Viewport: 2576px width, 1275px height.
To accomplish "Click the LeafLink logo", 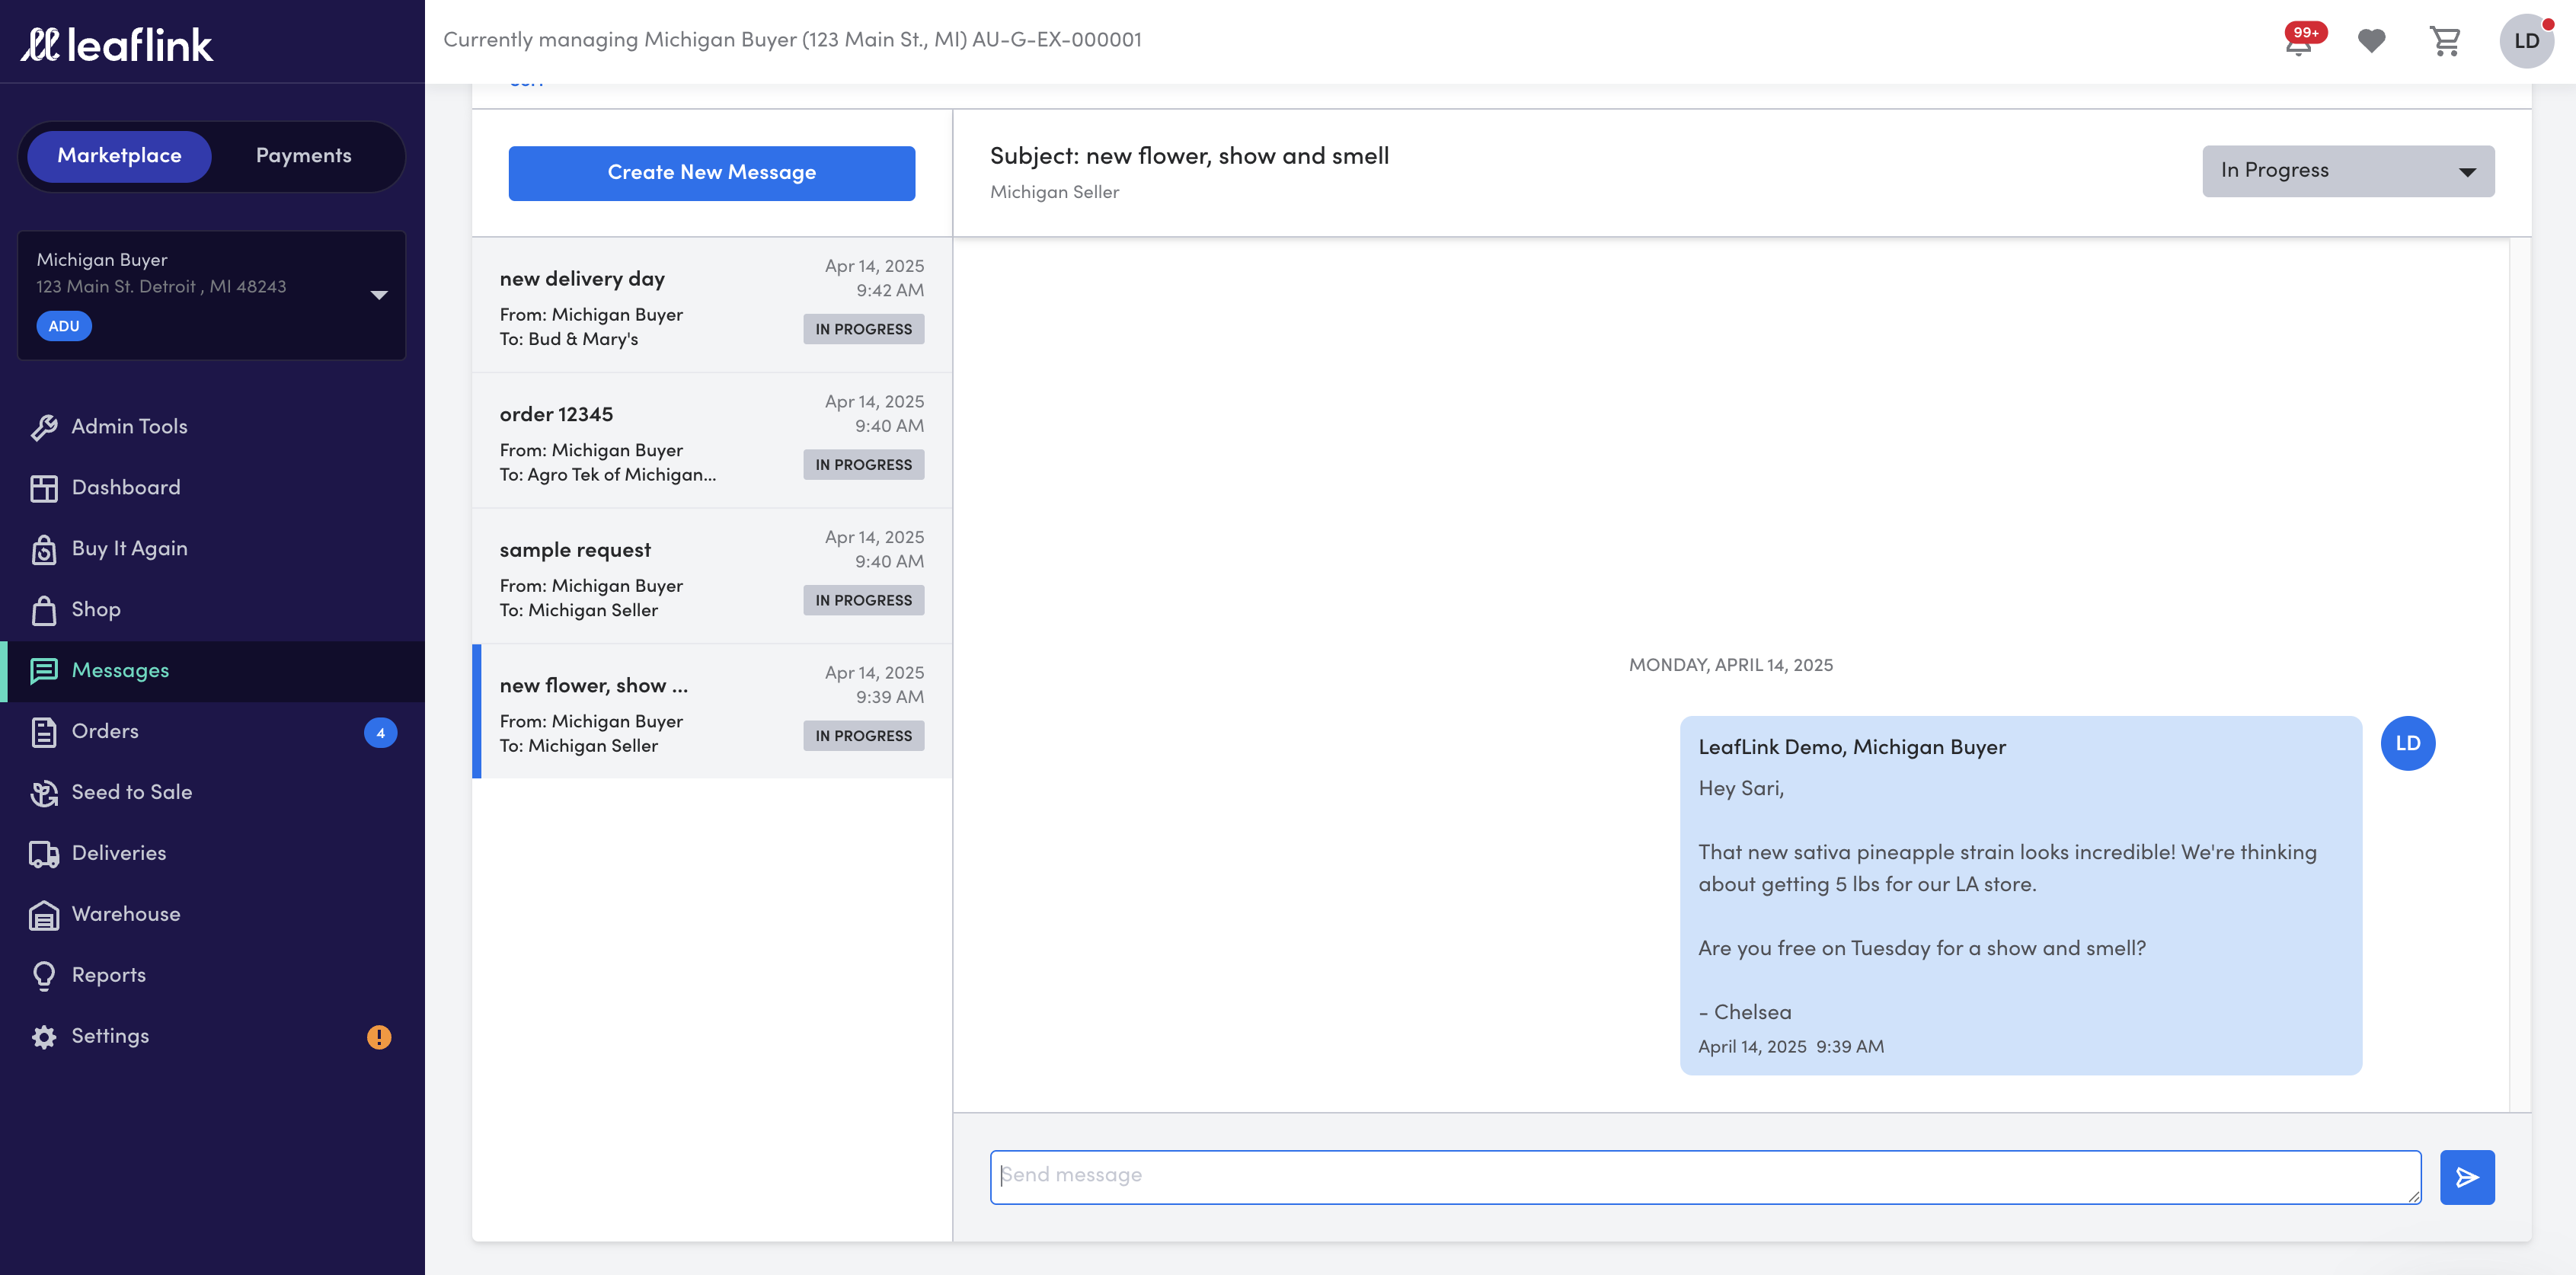I will [117, 44].
